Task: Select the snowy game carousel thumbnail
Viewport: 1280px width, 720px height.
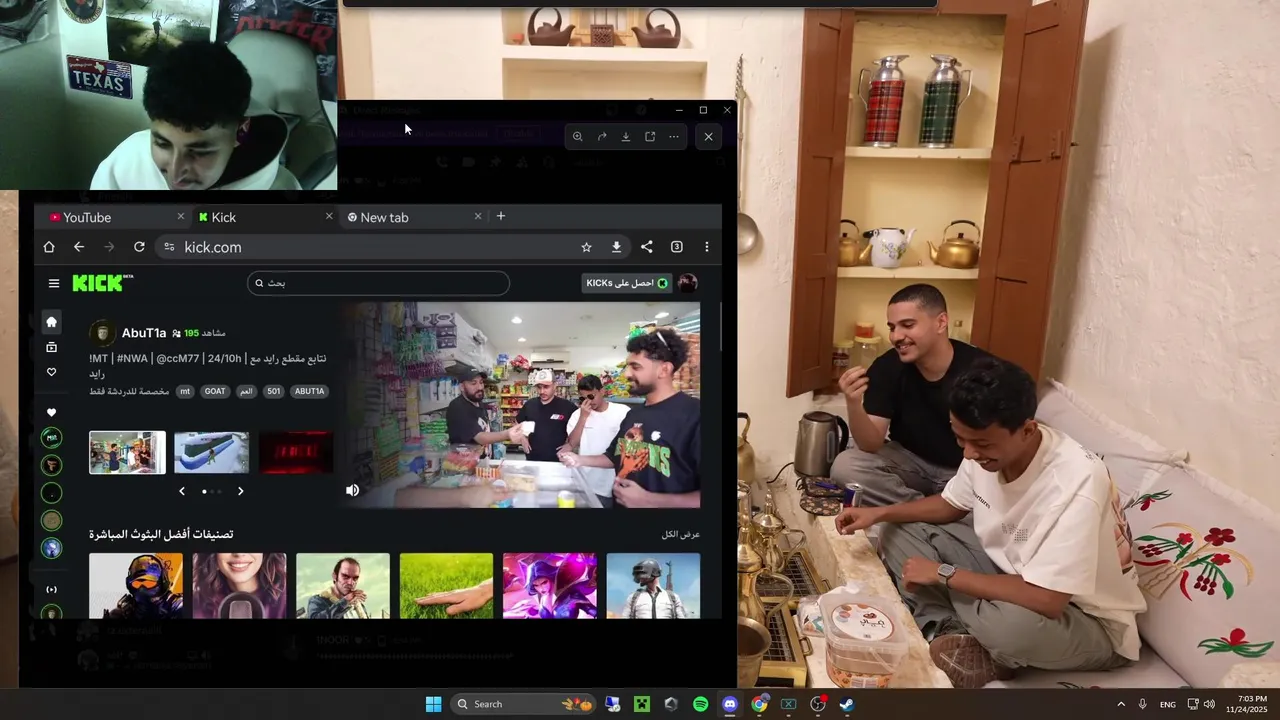Action: click(x=212, y=452)
